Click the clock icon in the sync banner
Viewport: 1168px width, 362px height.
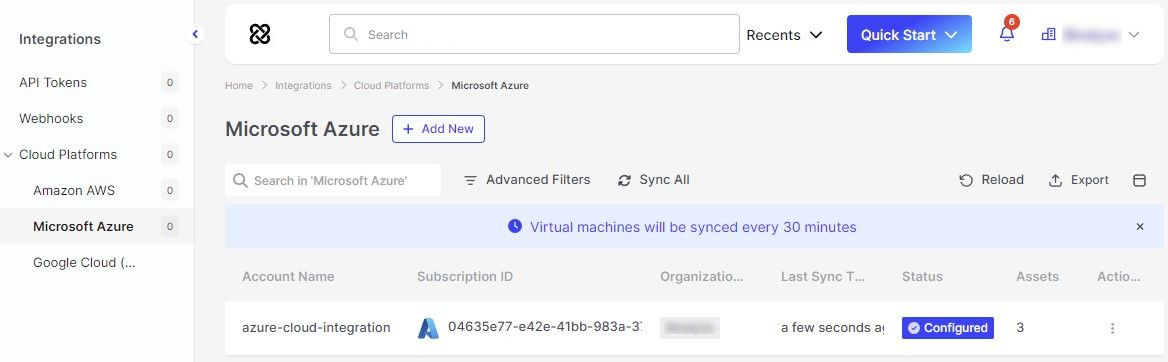515,226
